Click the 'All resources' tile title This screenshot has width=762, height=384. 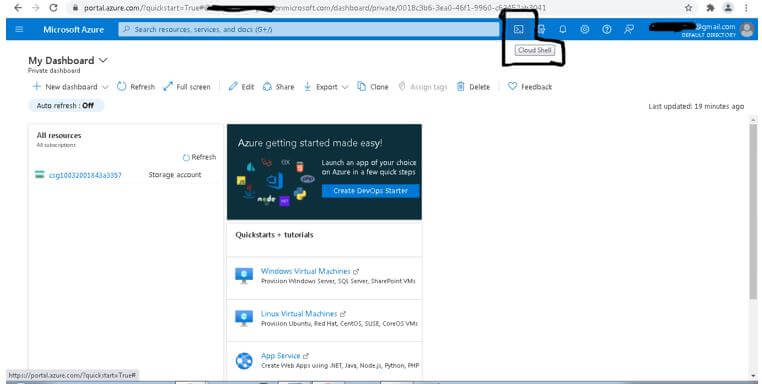59,136
